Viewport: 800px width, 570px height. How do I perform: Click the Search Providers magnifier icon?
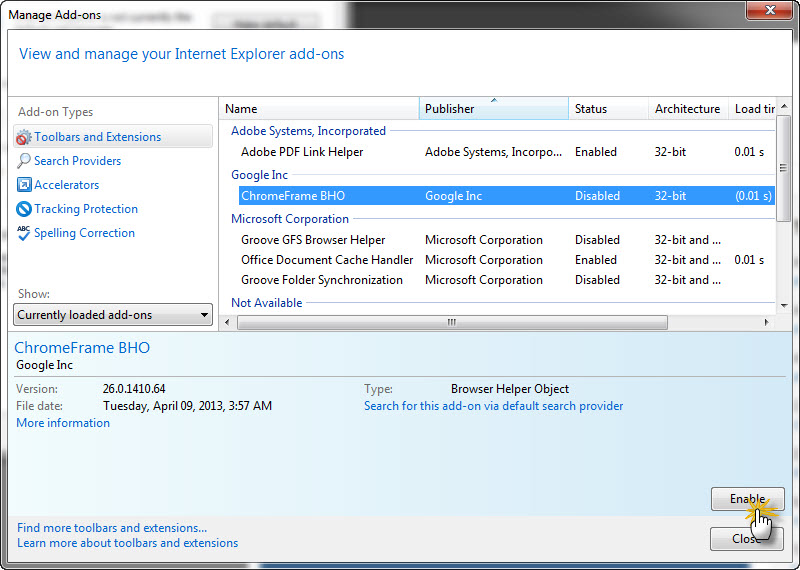(x=23, y=161)
